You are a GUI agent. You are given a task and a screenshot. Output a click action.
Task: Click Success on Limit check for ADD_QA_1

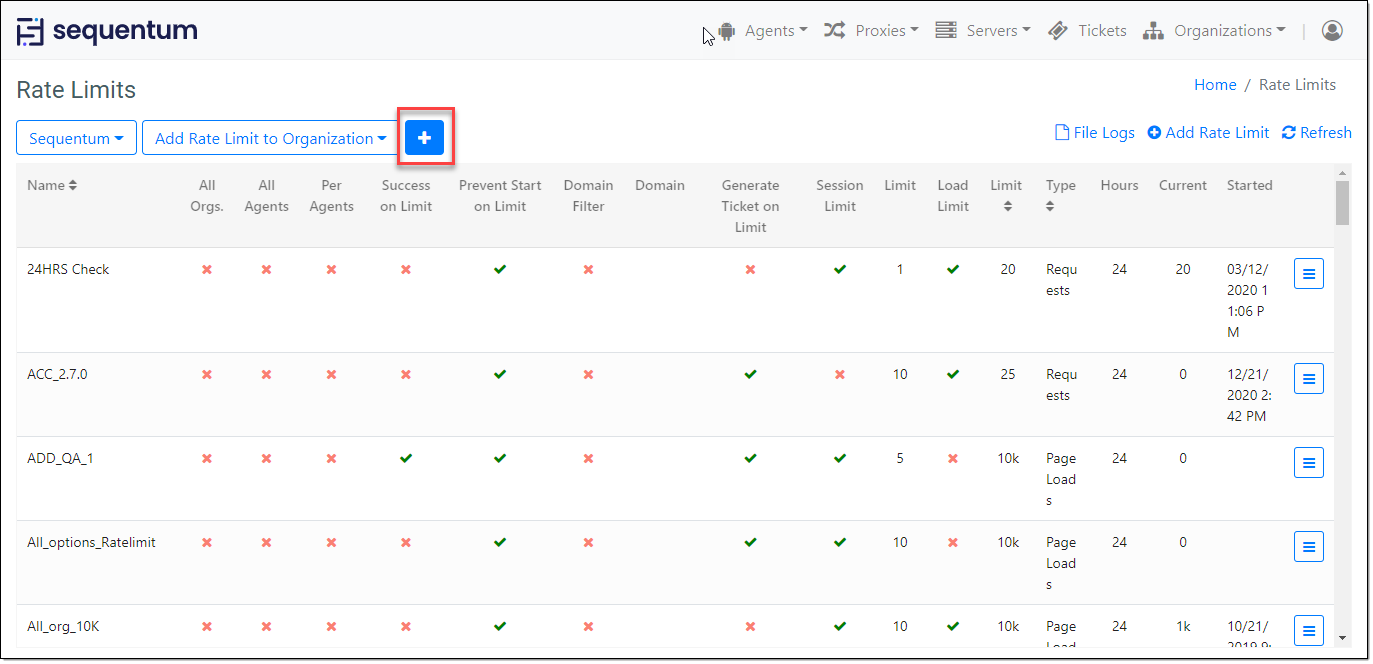[x=405, y=458]
